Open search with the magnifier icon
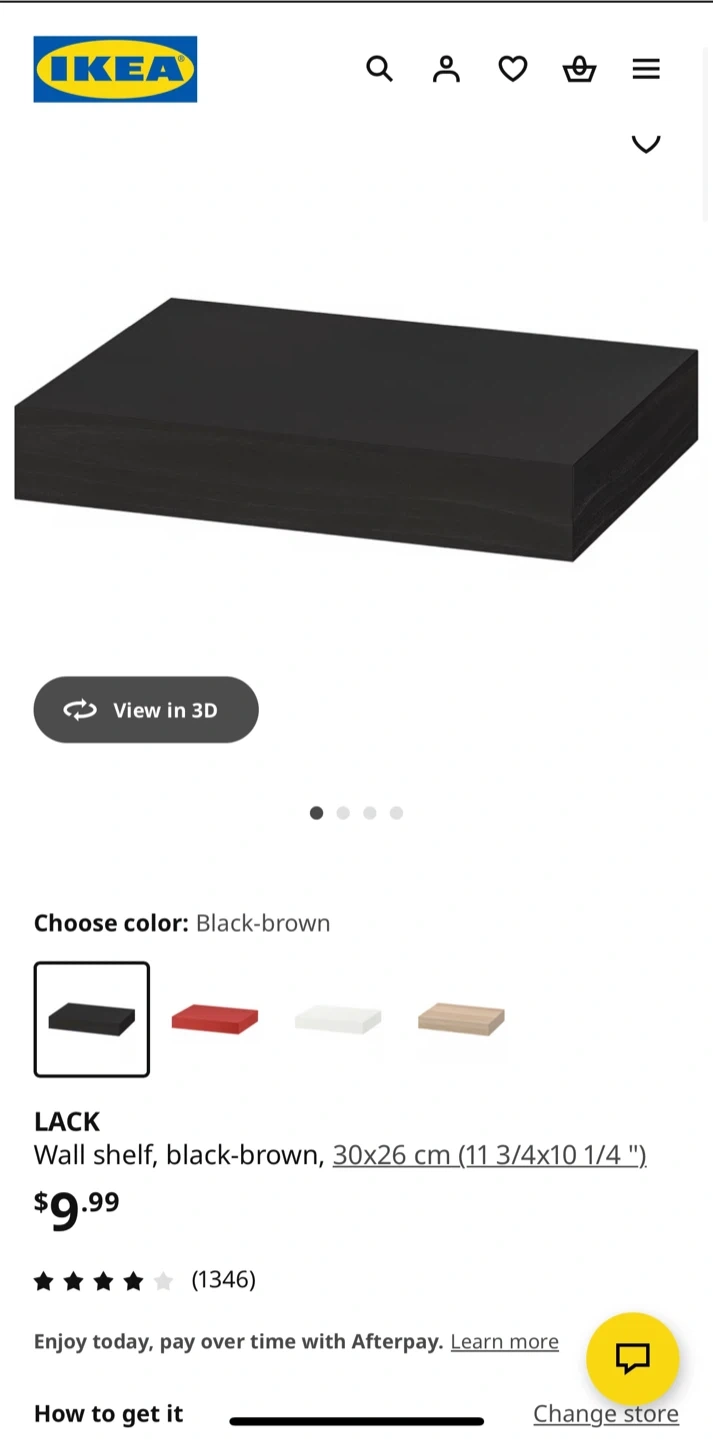 click(x=379, y=69)
